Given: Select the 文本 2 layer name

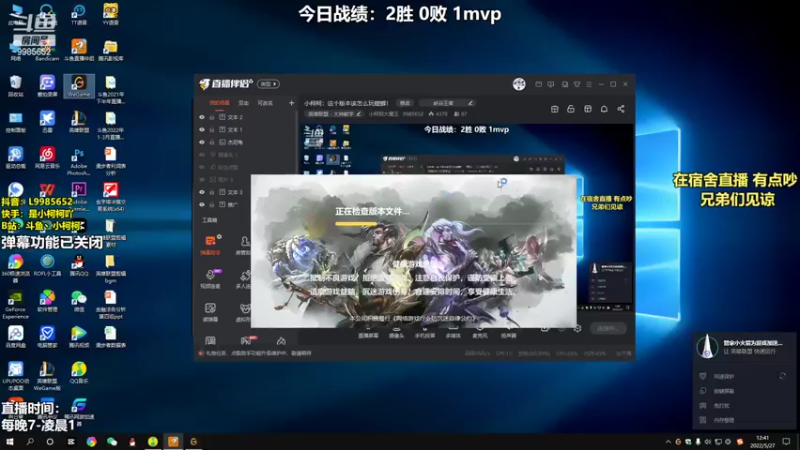Looking at the screenshot, I should (235, 117).
